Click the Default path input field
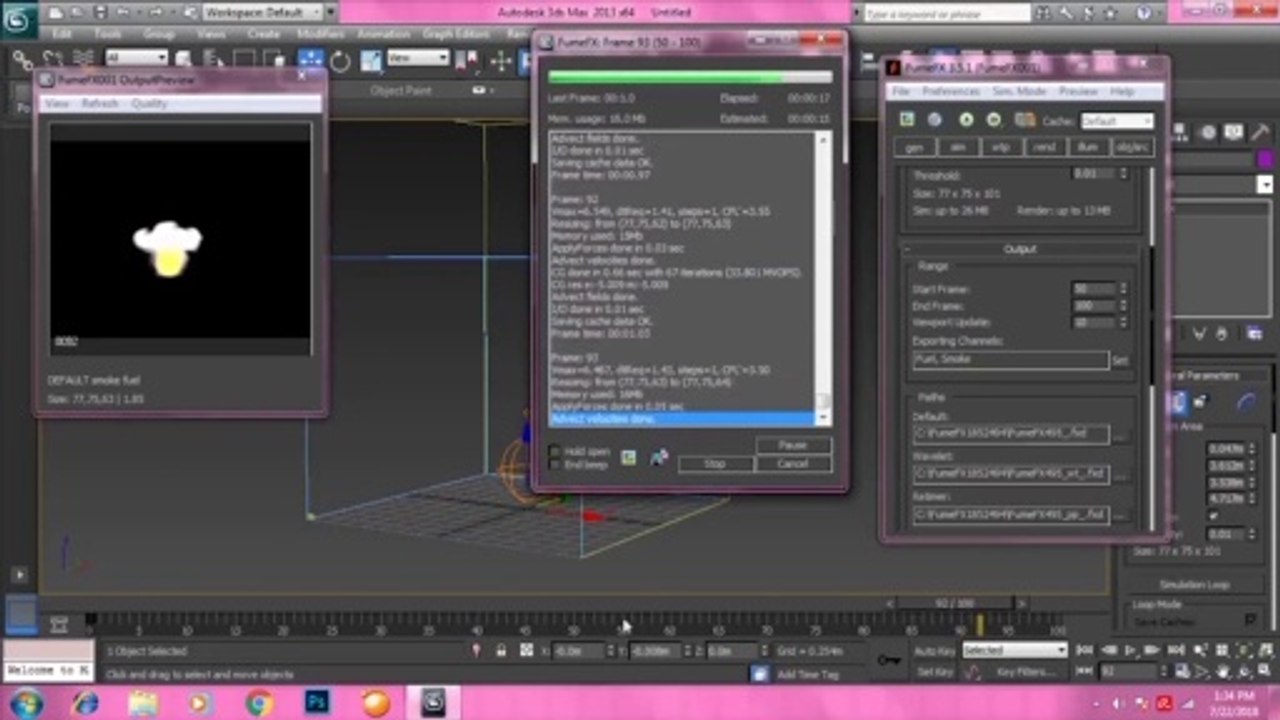 tap(1010, 435)
